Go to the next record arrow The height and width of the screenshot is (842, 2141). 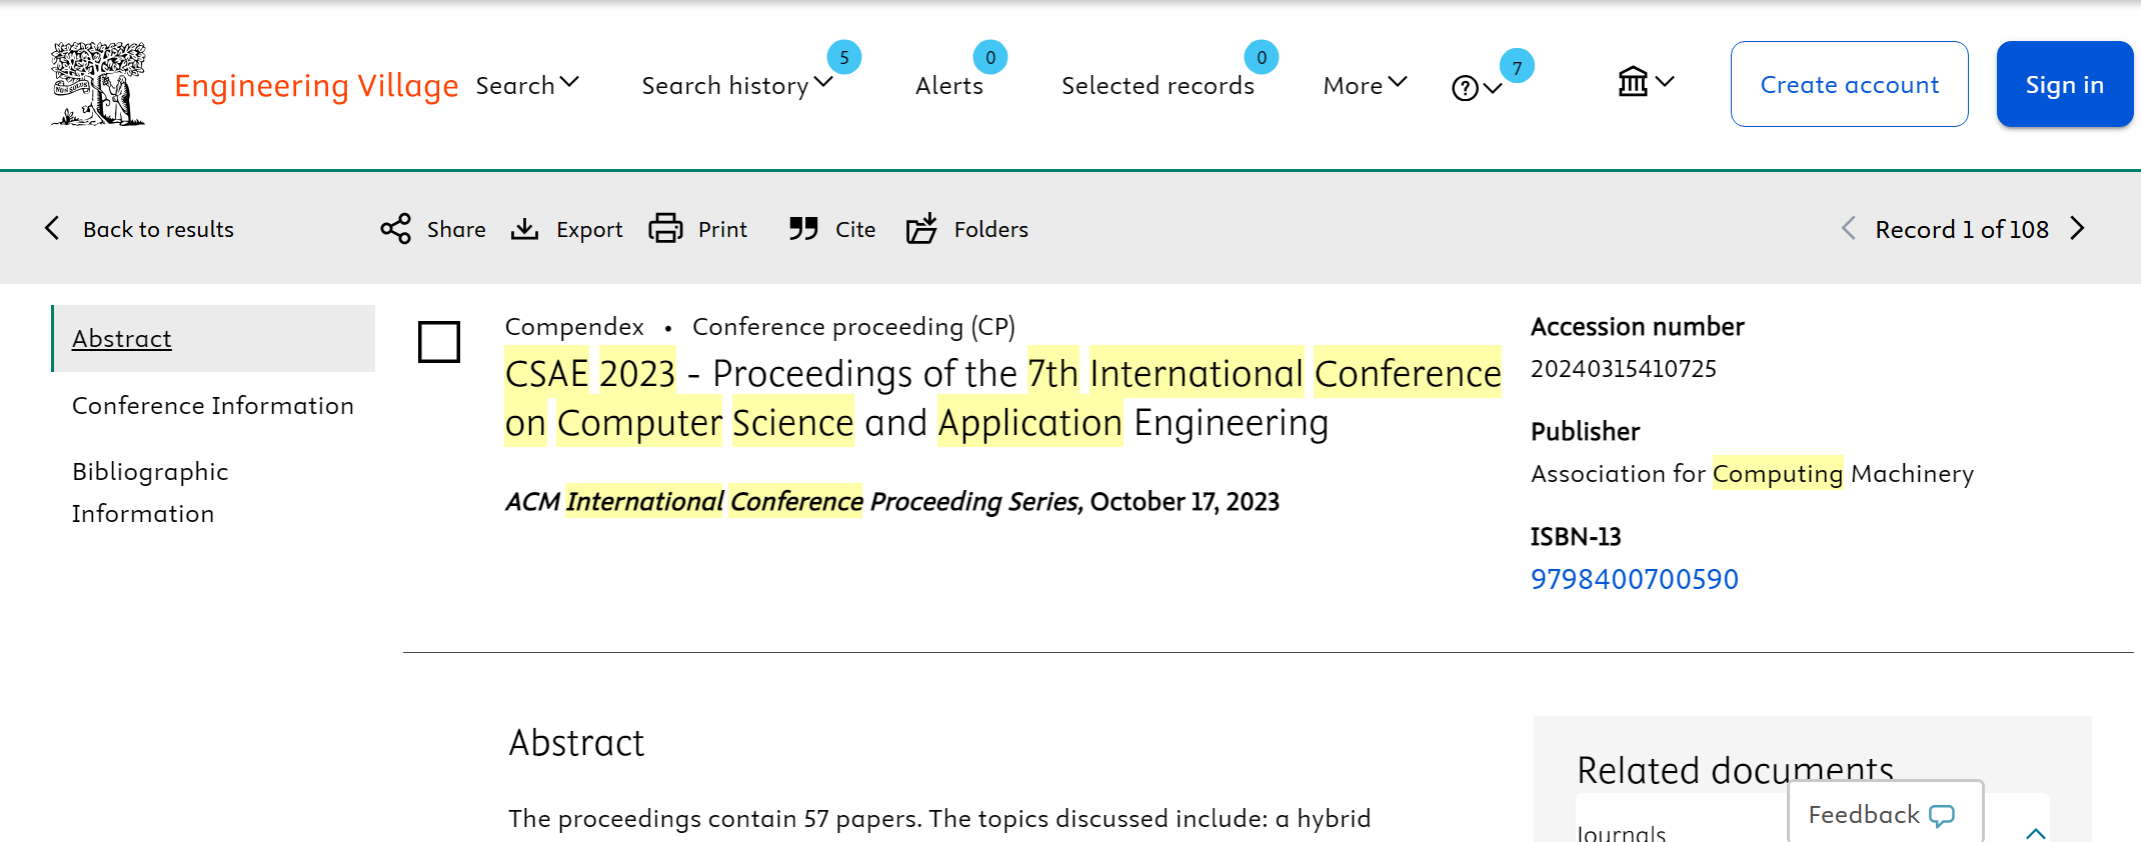pyautogui.click(x=2078, y=229)
